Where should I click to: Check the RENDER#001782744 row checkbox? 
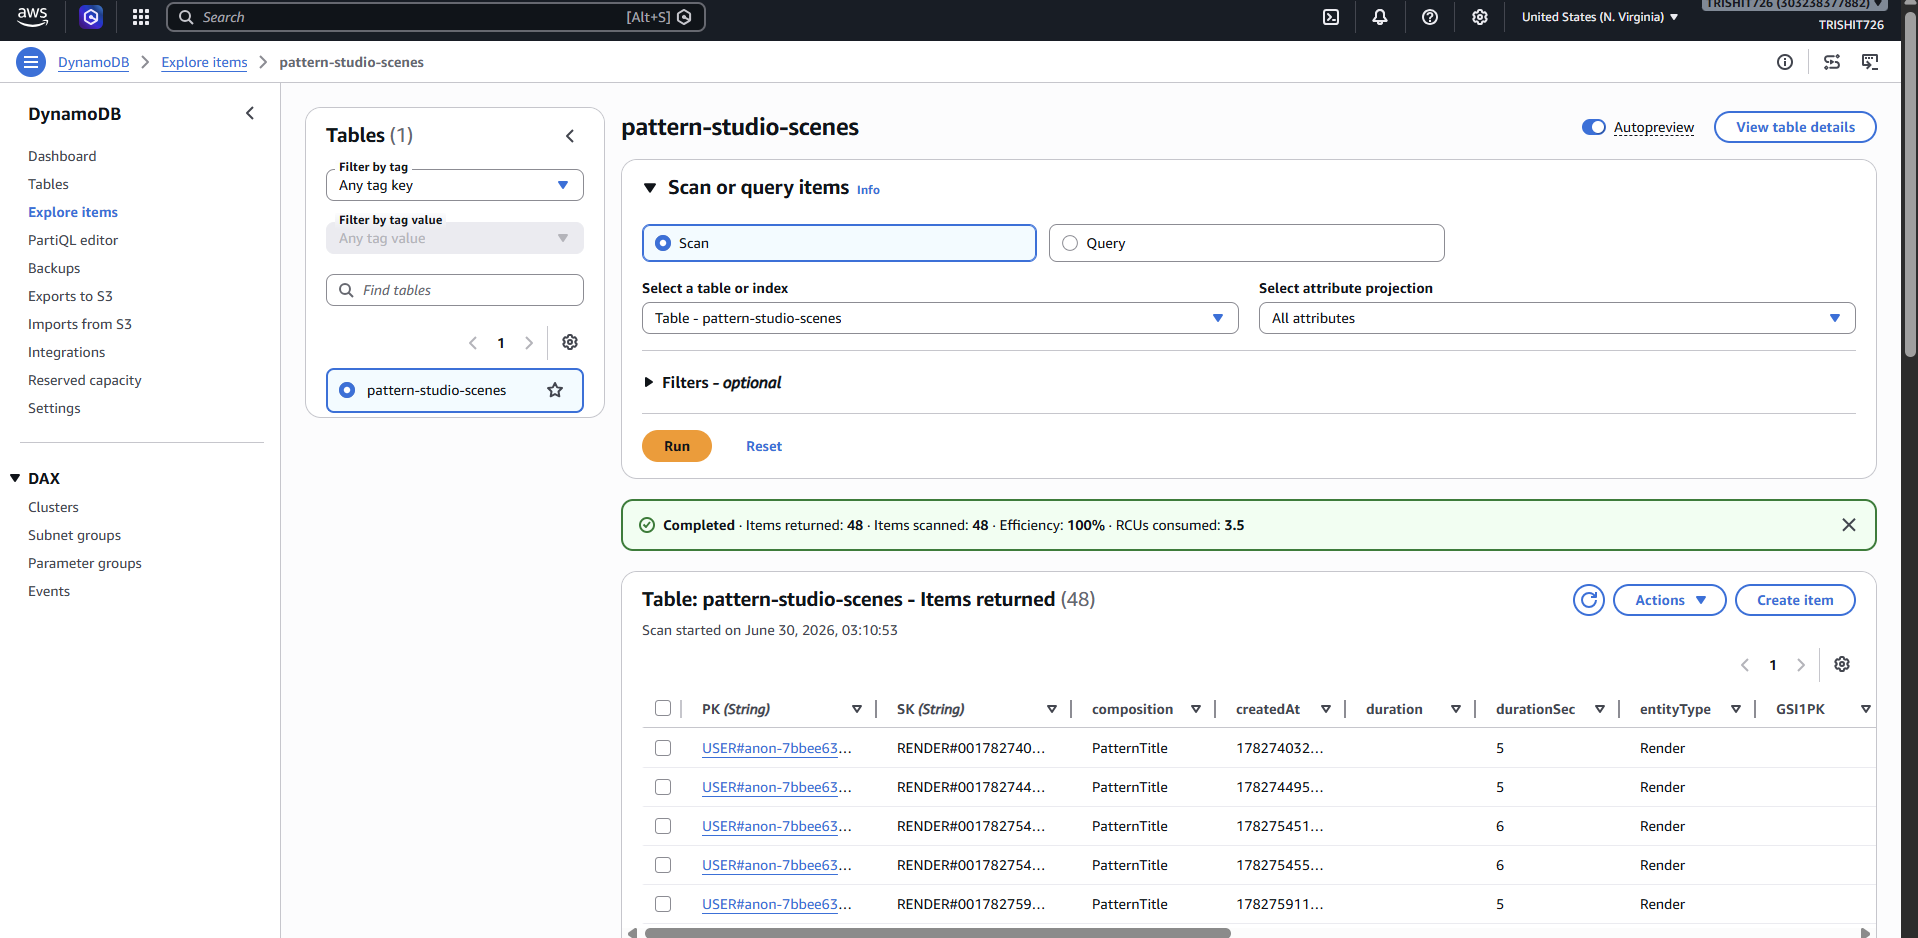(x=663, y=787)
